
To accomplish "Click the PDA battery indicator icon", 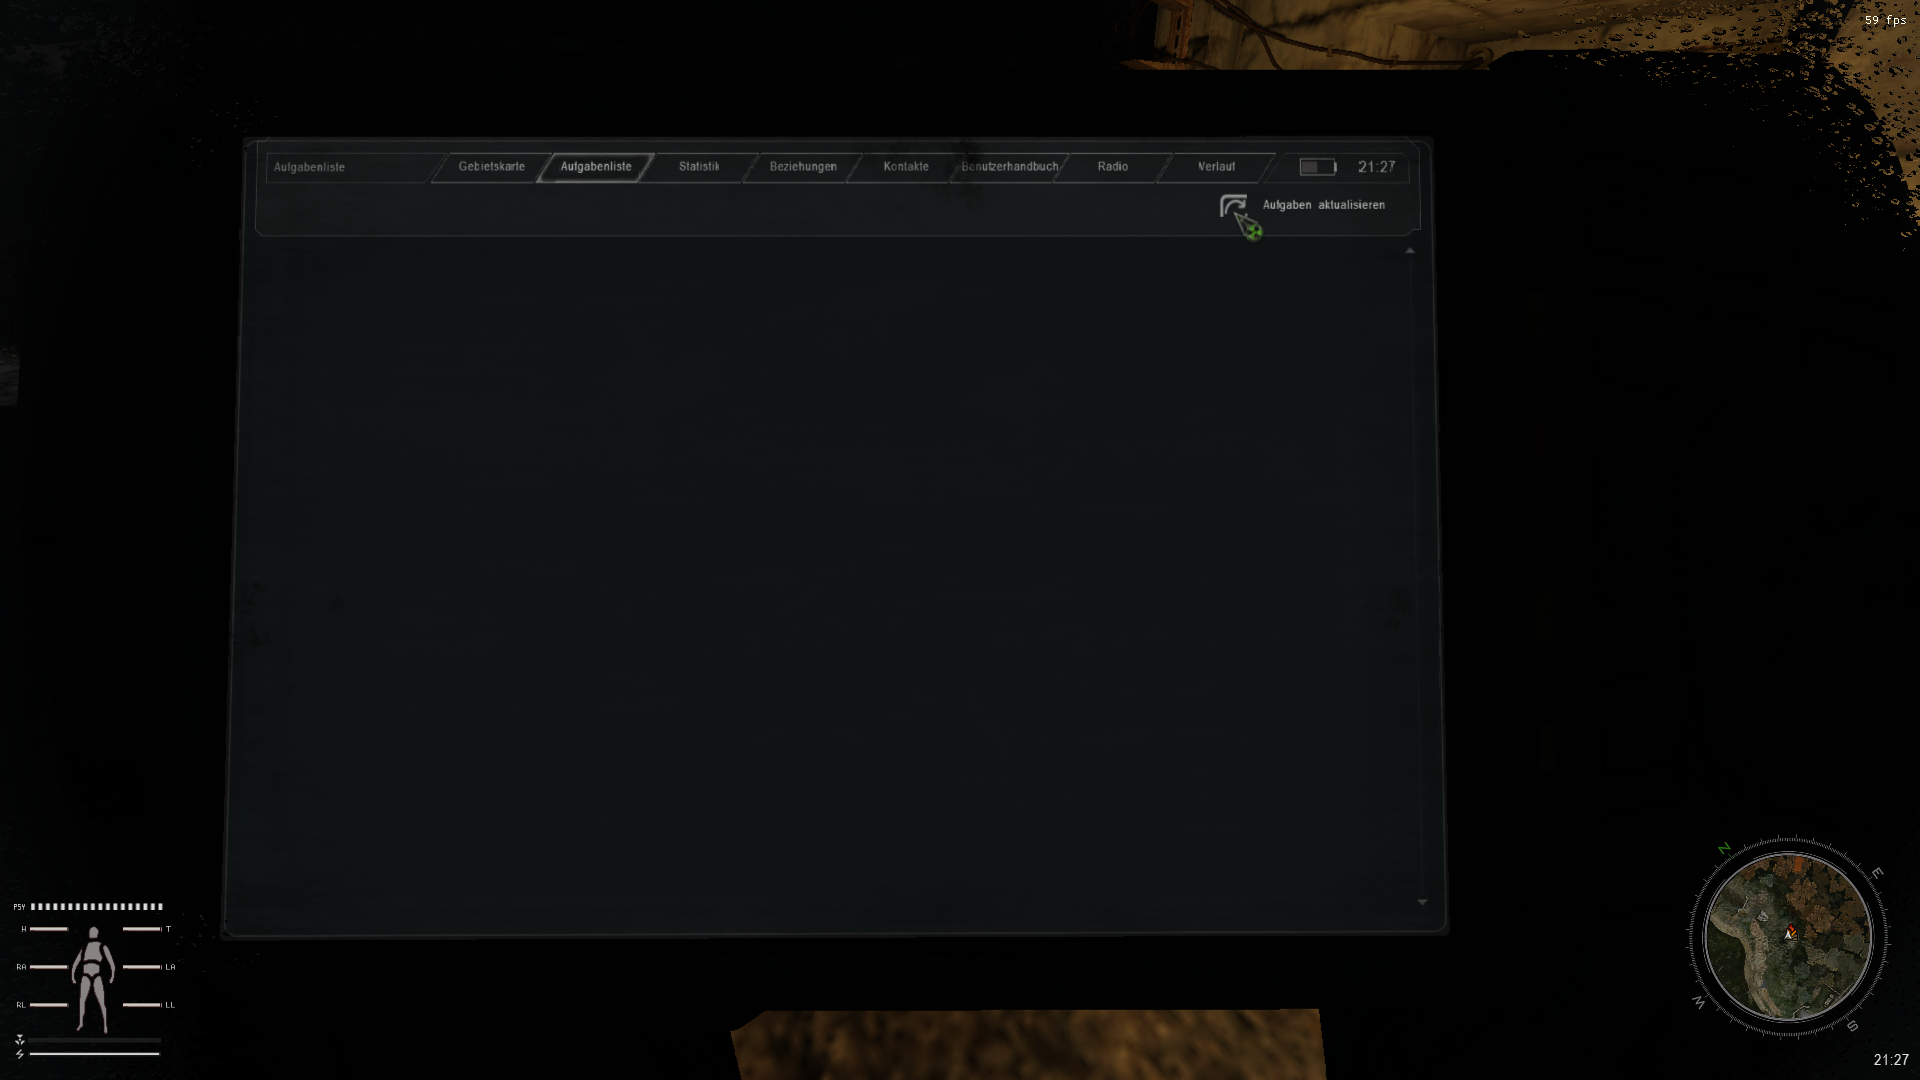I will 1317,167.
